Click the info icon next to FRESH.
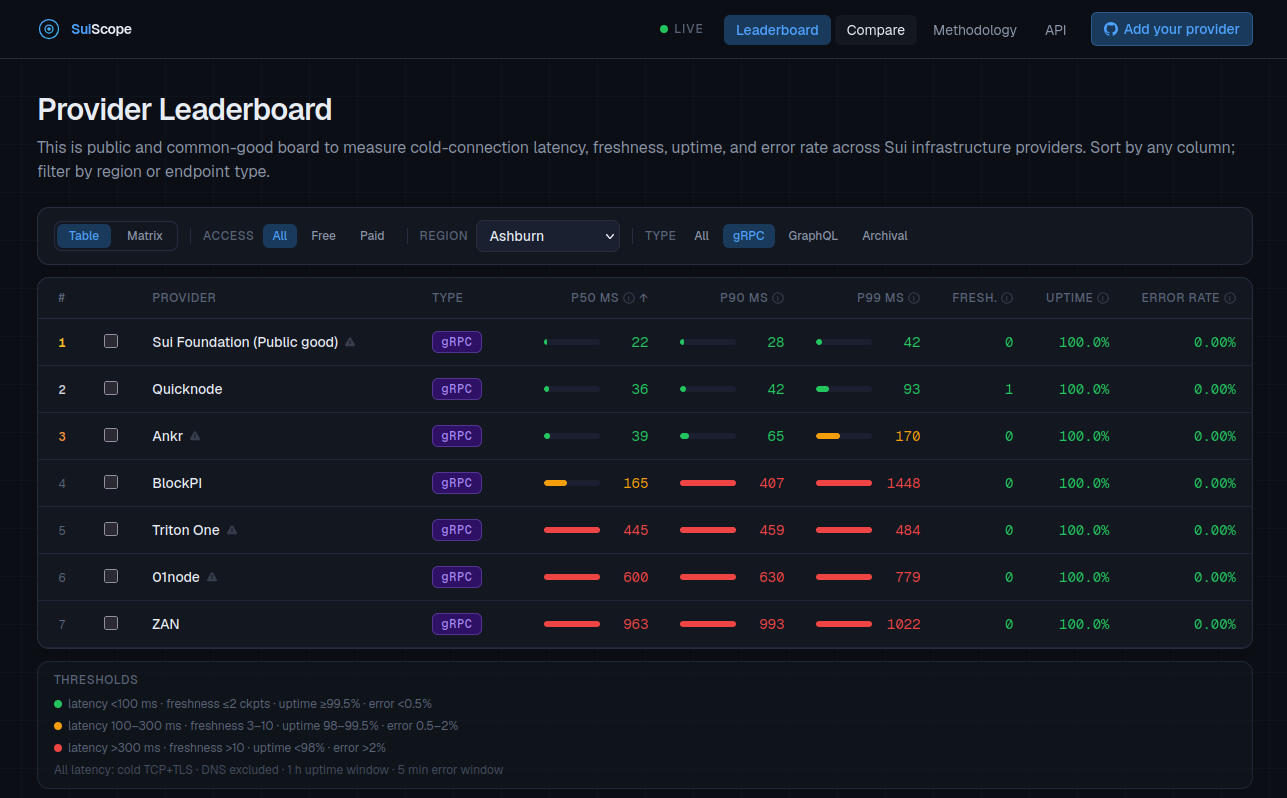The image size is (1287, 798). tap(1007, 298)
